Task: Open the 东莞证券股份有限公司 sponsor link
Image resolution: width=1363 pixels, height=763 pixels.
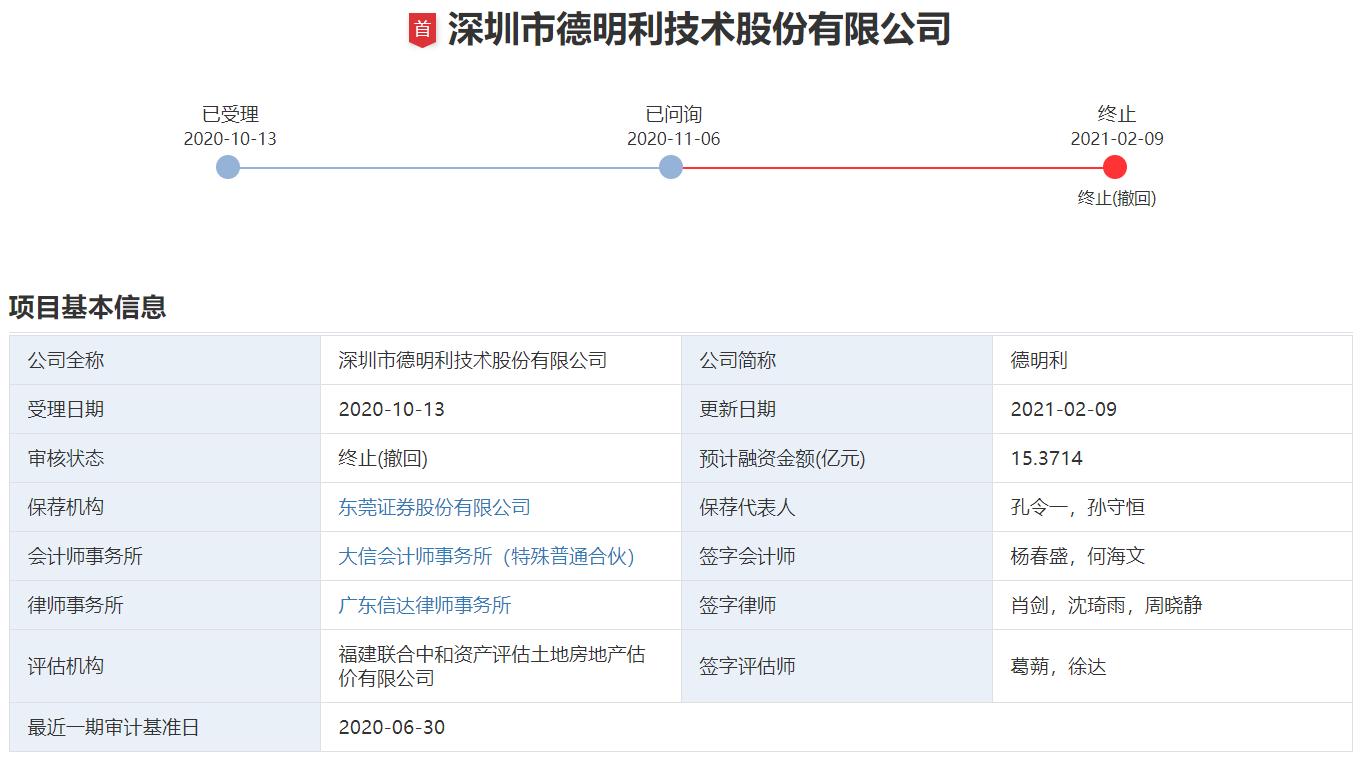Action: (434, 507)
